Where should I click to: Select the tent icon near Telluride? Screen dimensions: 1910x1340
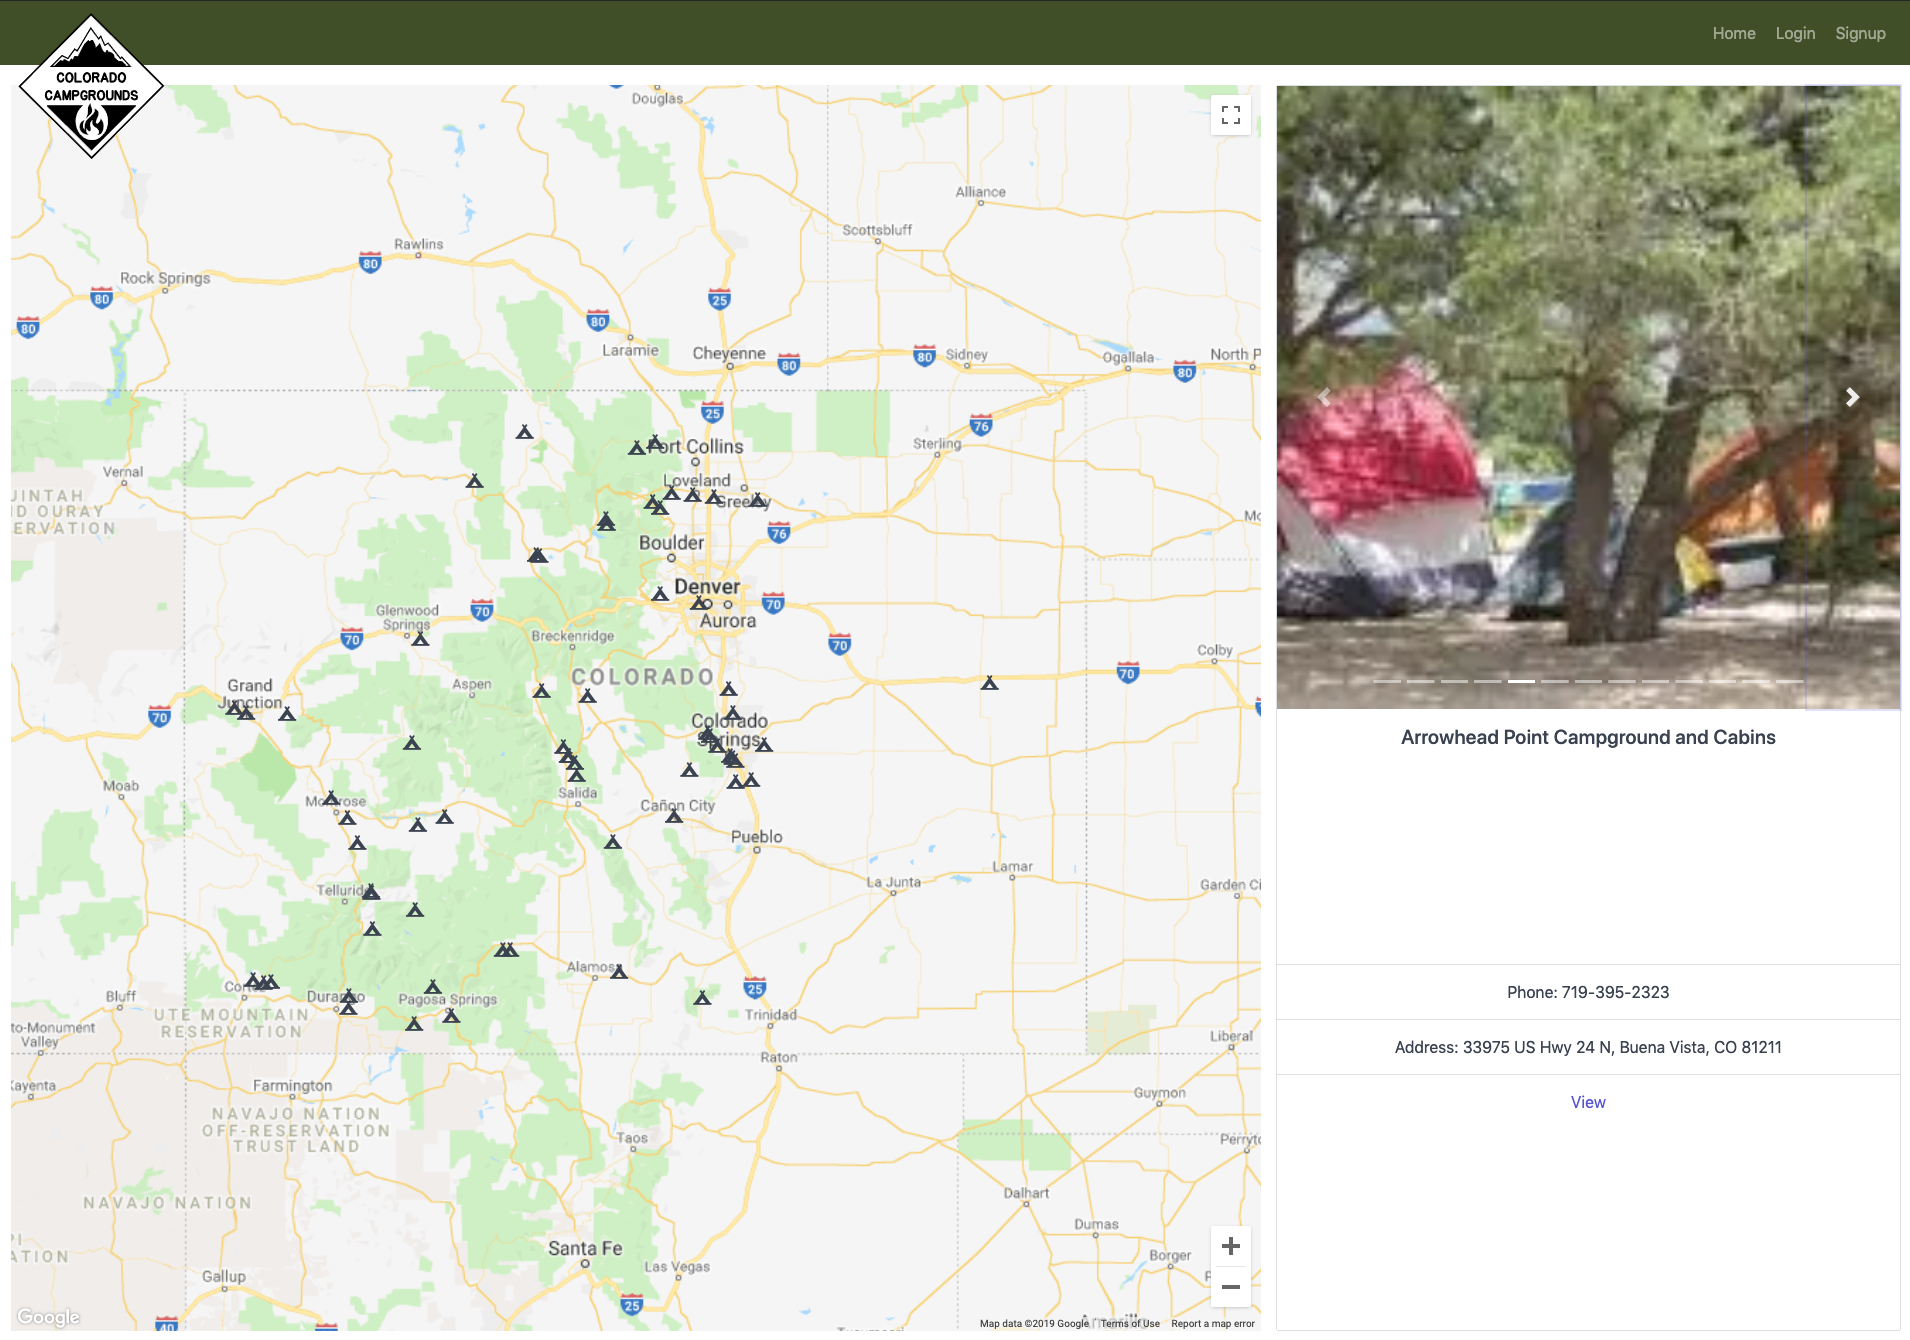pyautogui.click(x=373, y=890)
